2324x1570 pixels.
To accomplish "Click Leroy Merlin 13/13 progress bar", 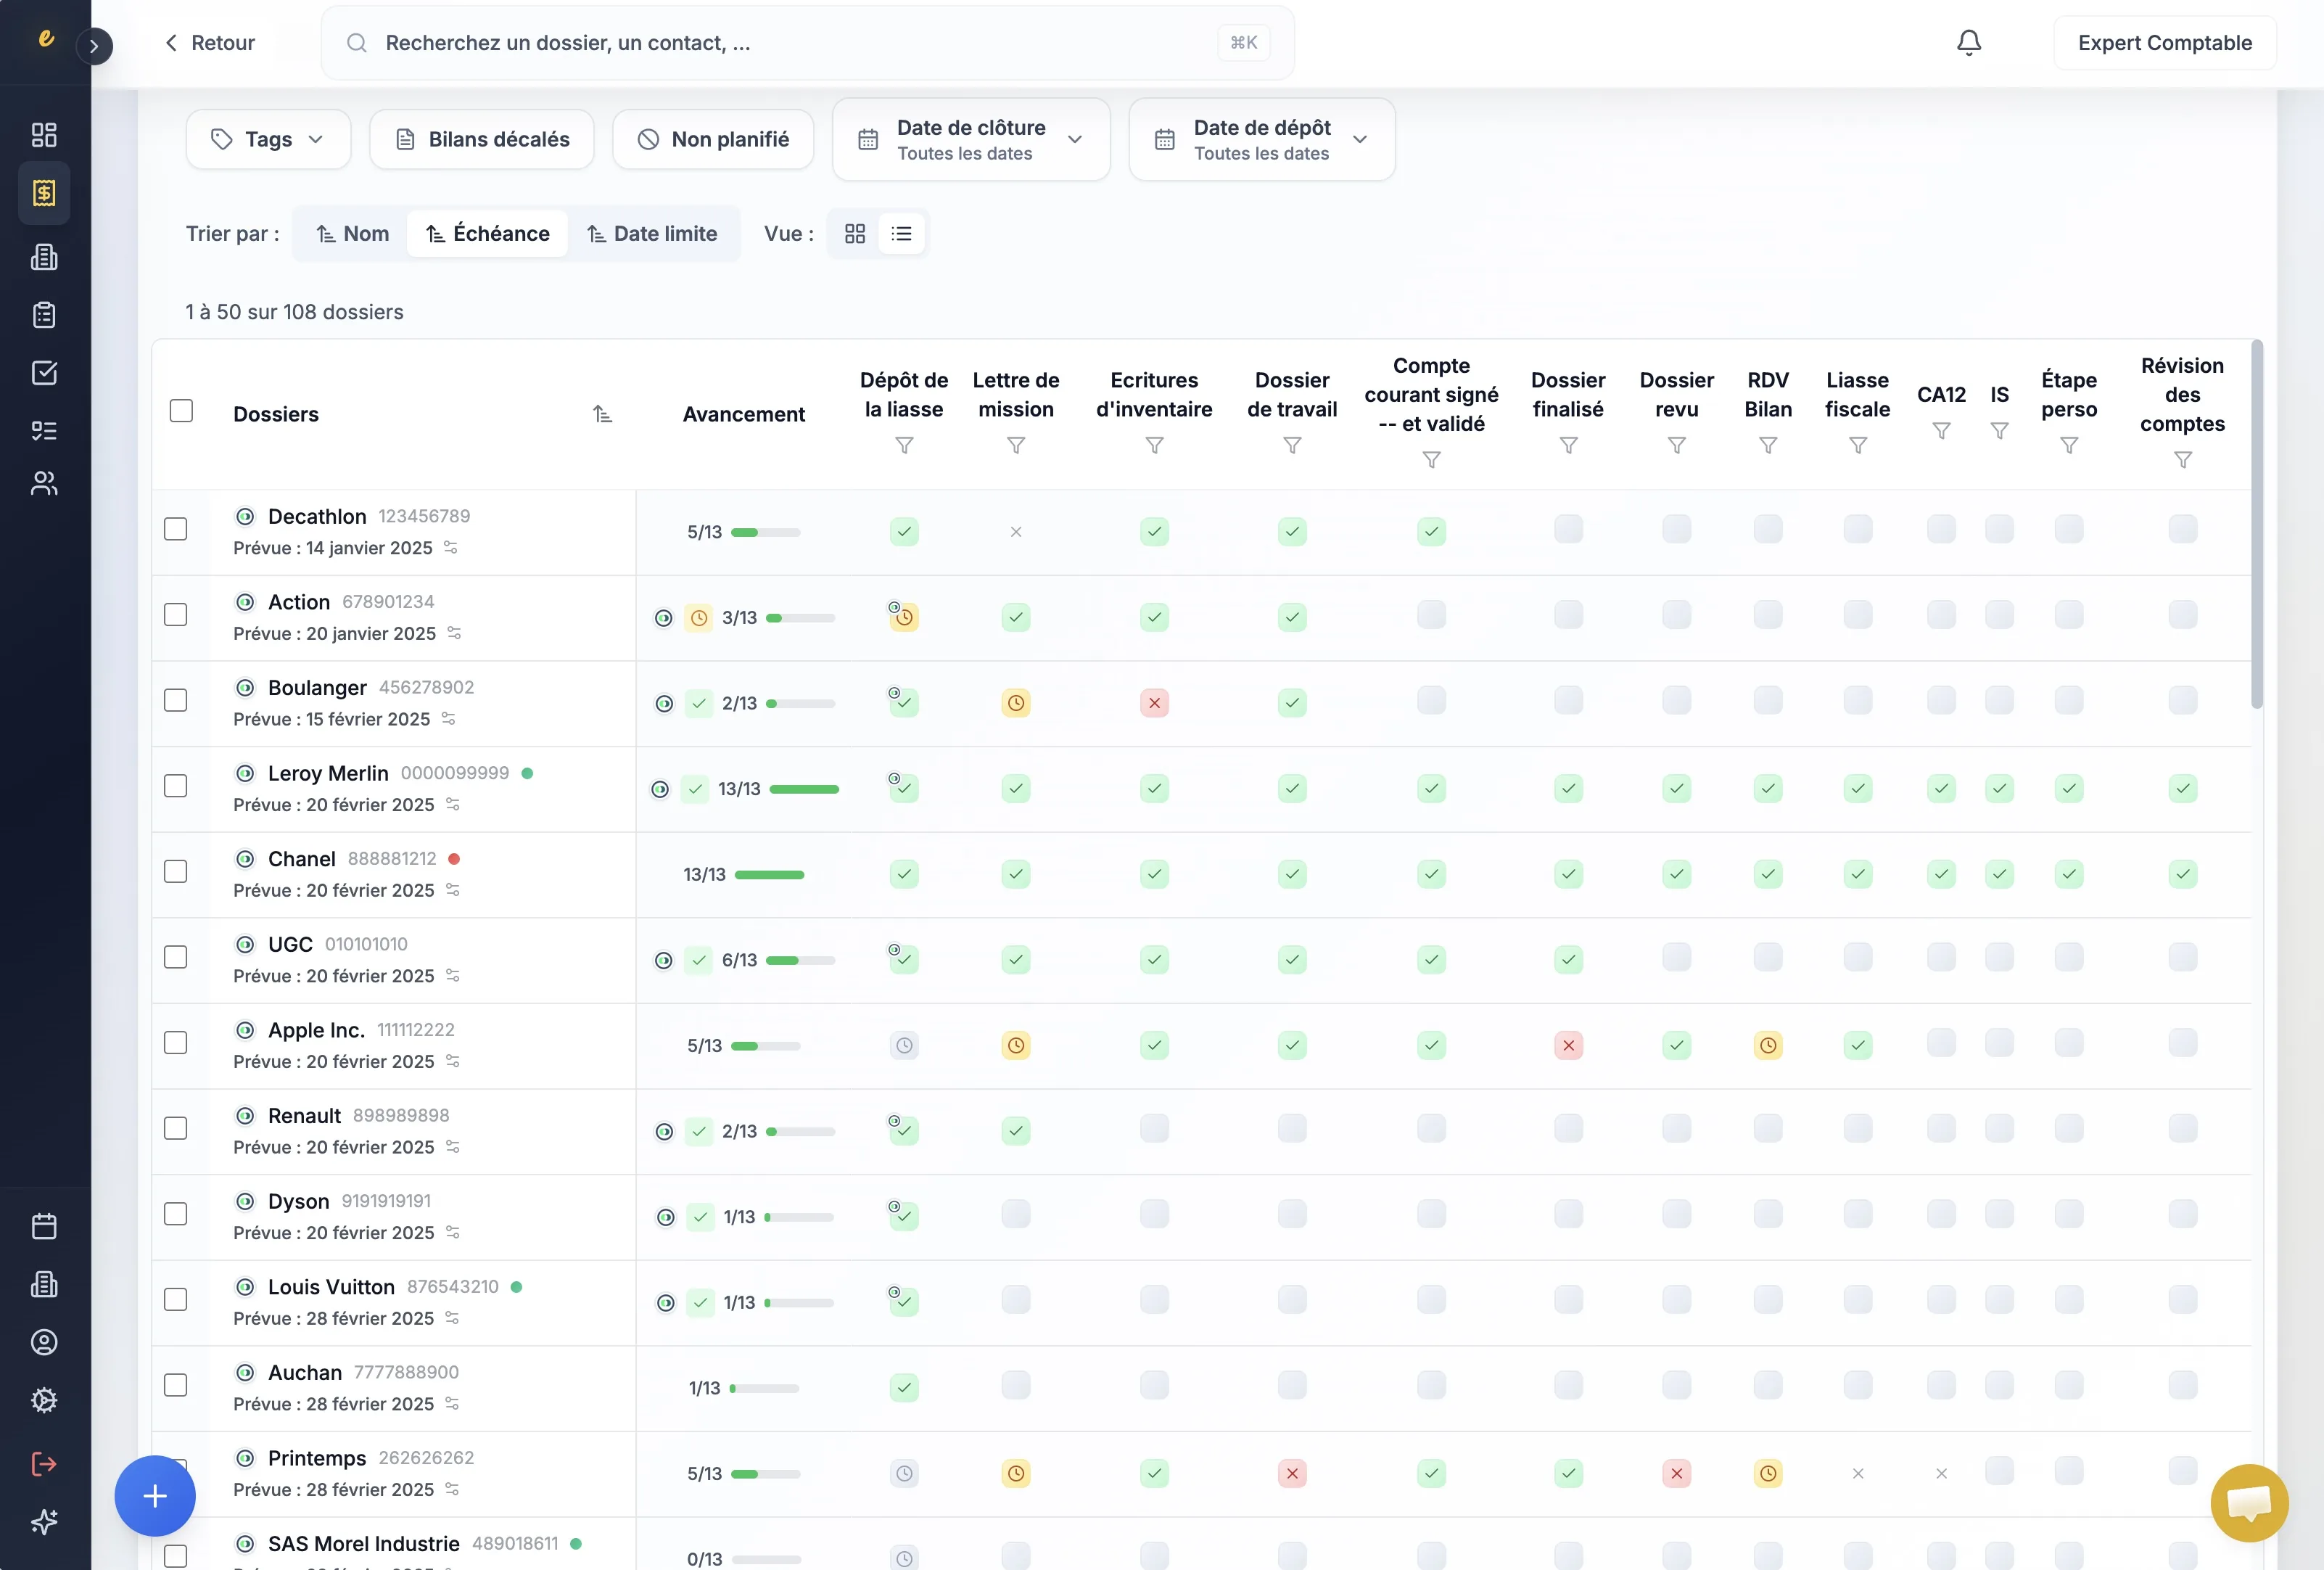I will pyautogui.click(x=804, y=790).
